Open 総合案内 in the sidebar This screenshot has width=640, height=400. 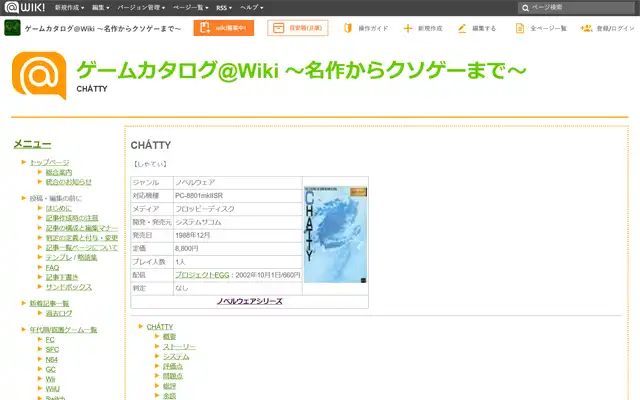tap(59, 172)
